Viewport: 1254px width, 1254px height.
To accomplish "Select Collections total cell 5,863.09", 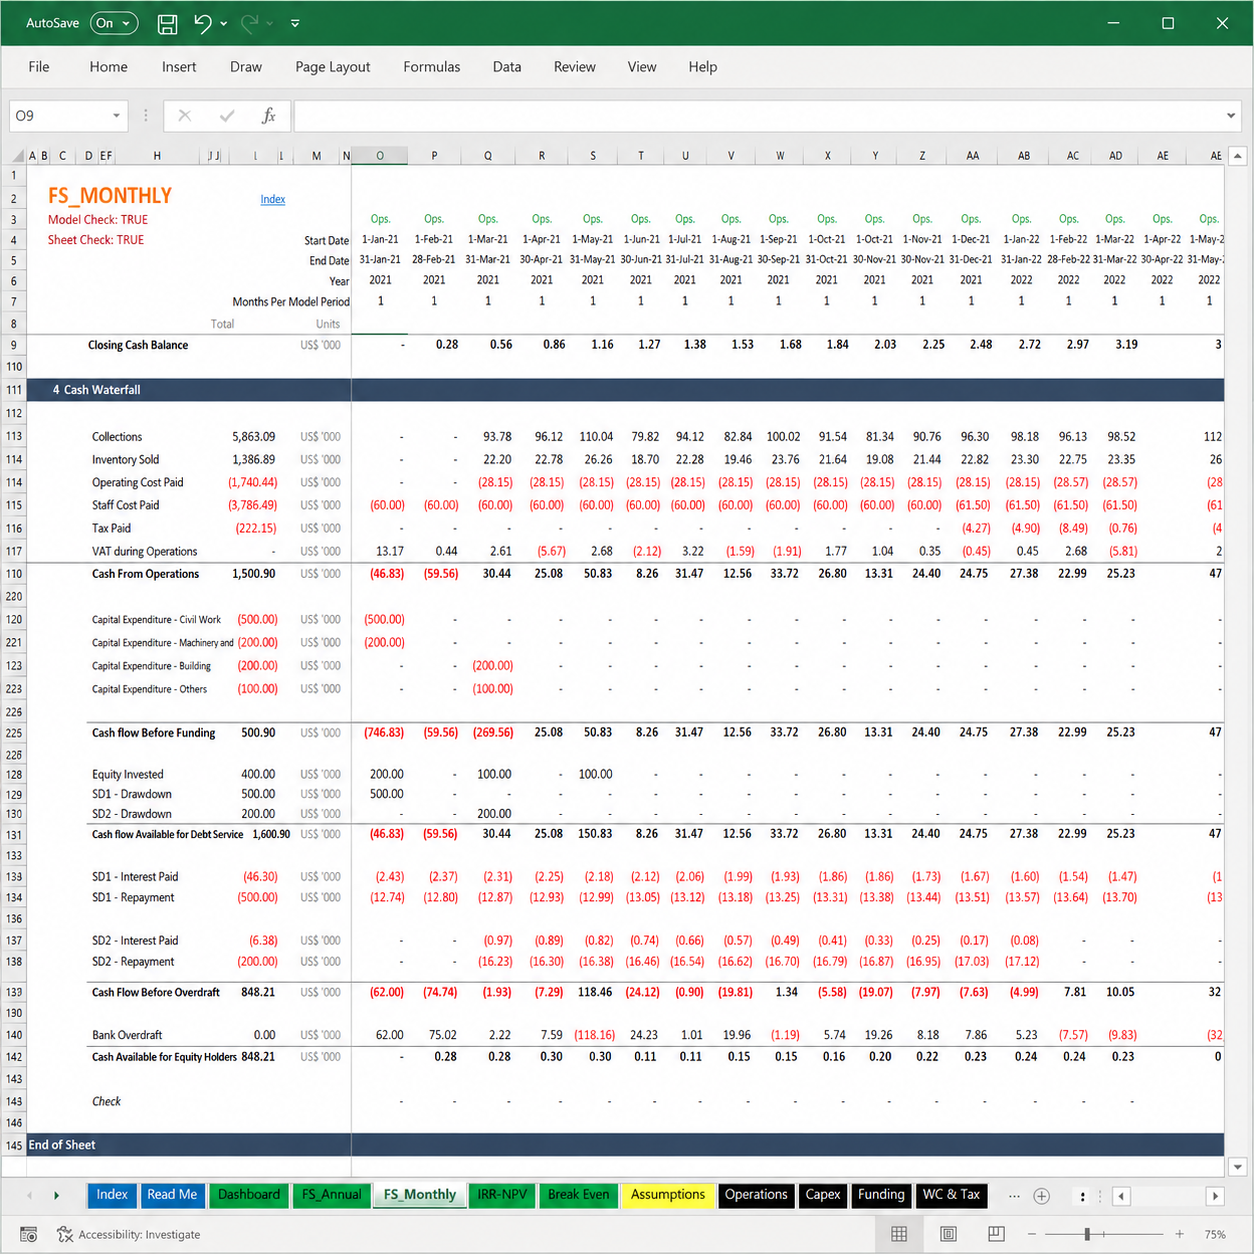I will (254, 437).
